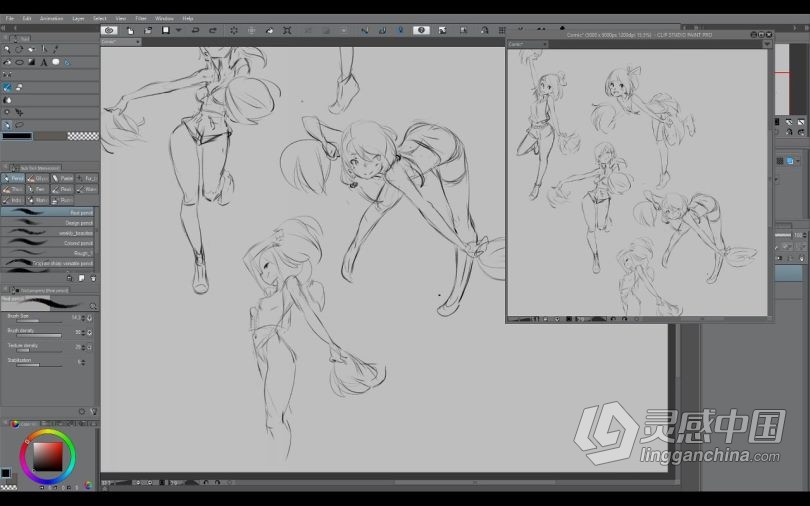Screen dimensions: 810x506
Task: Select the Lasso selection tool
Action: click(19, 124)
